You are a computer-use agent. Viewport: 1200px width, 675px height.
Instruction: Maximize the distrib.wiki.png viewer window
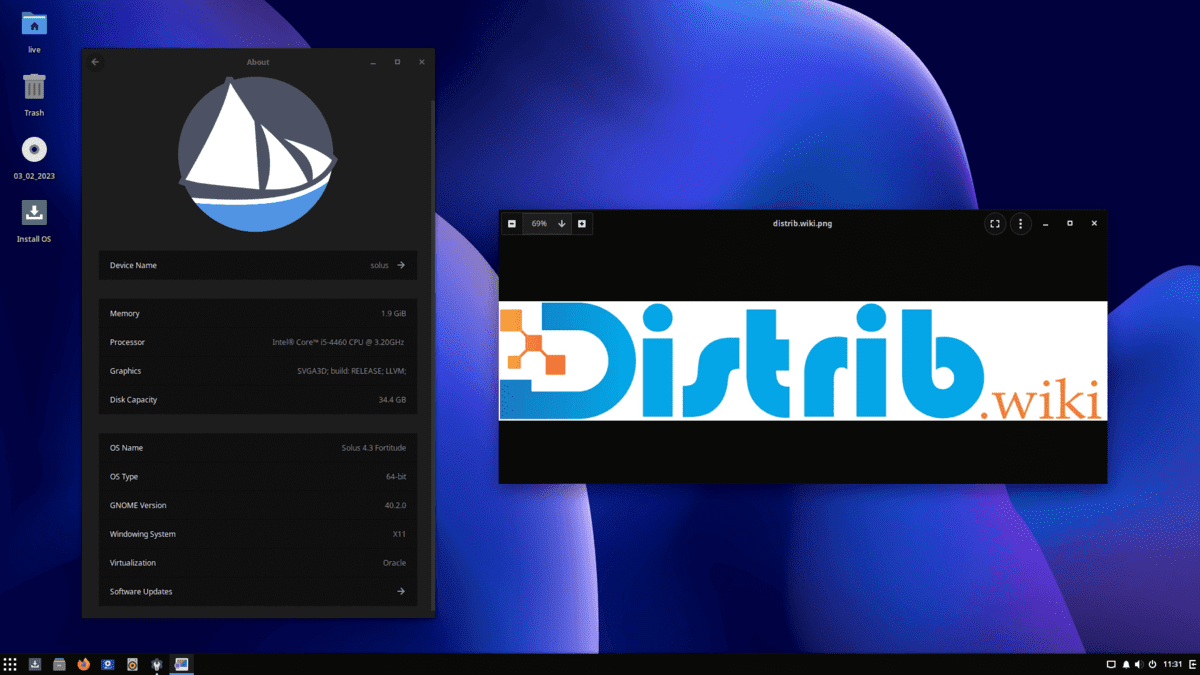click(x=1070, y=224)
